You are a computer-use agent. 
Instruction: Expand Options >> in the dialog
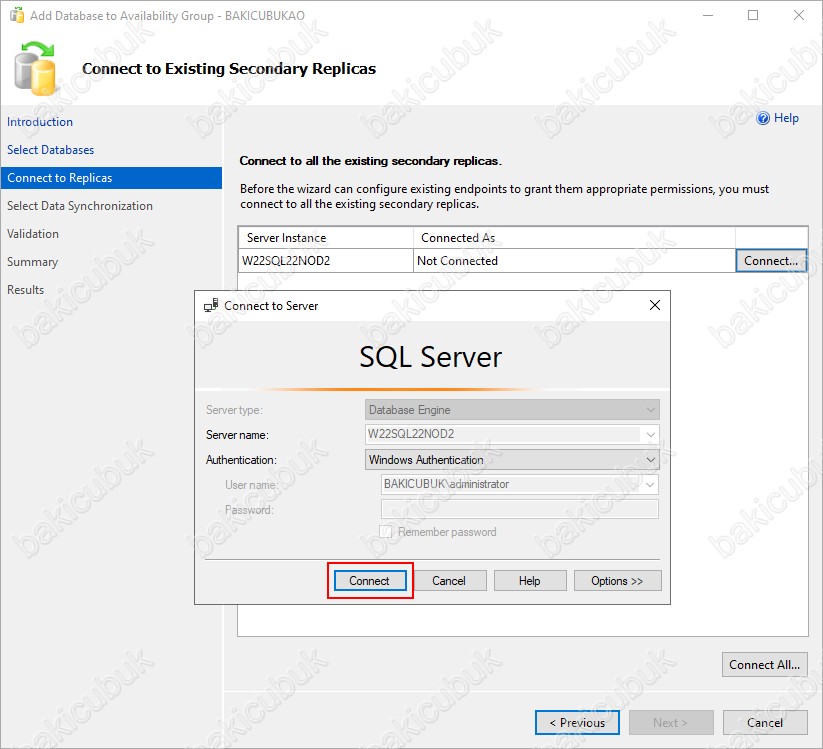pos(617,581)
